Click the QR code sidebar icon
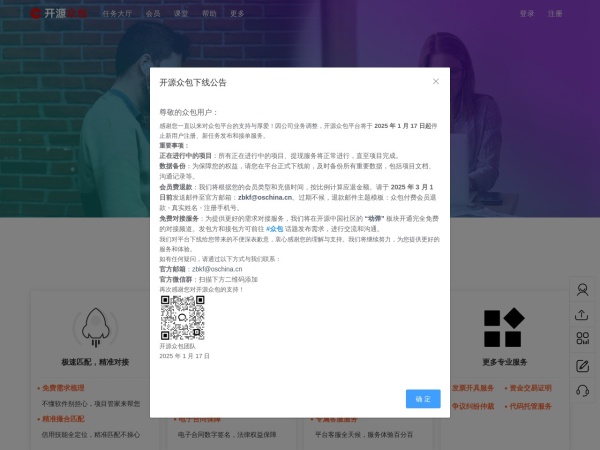This screenshot has width=600, height=450. [582, 338]
